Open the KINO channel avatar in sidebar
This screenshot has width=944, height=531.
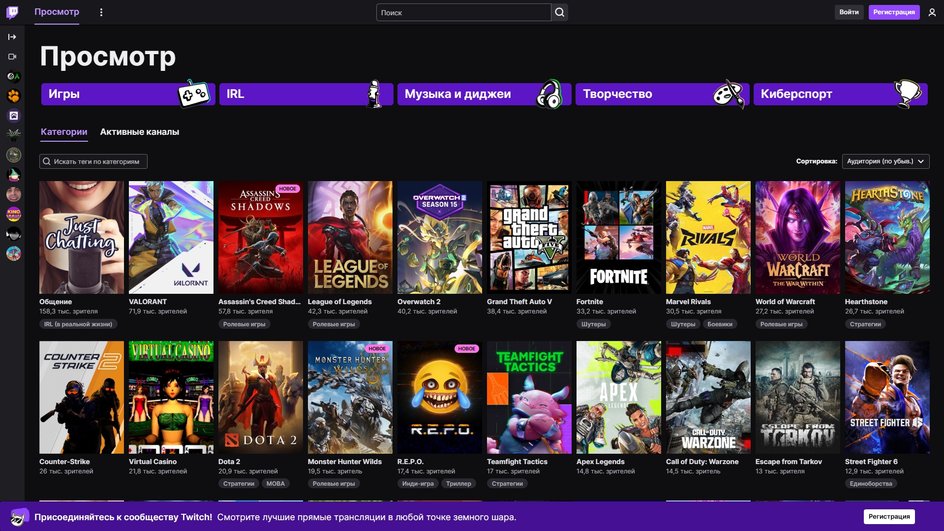[13, 214]
